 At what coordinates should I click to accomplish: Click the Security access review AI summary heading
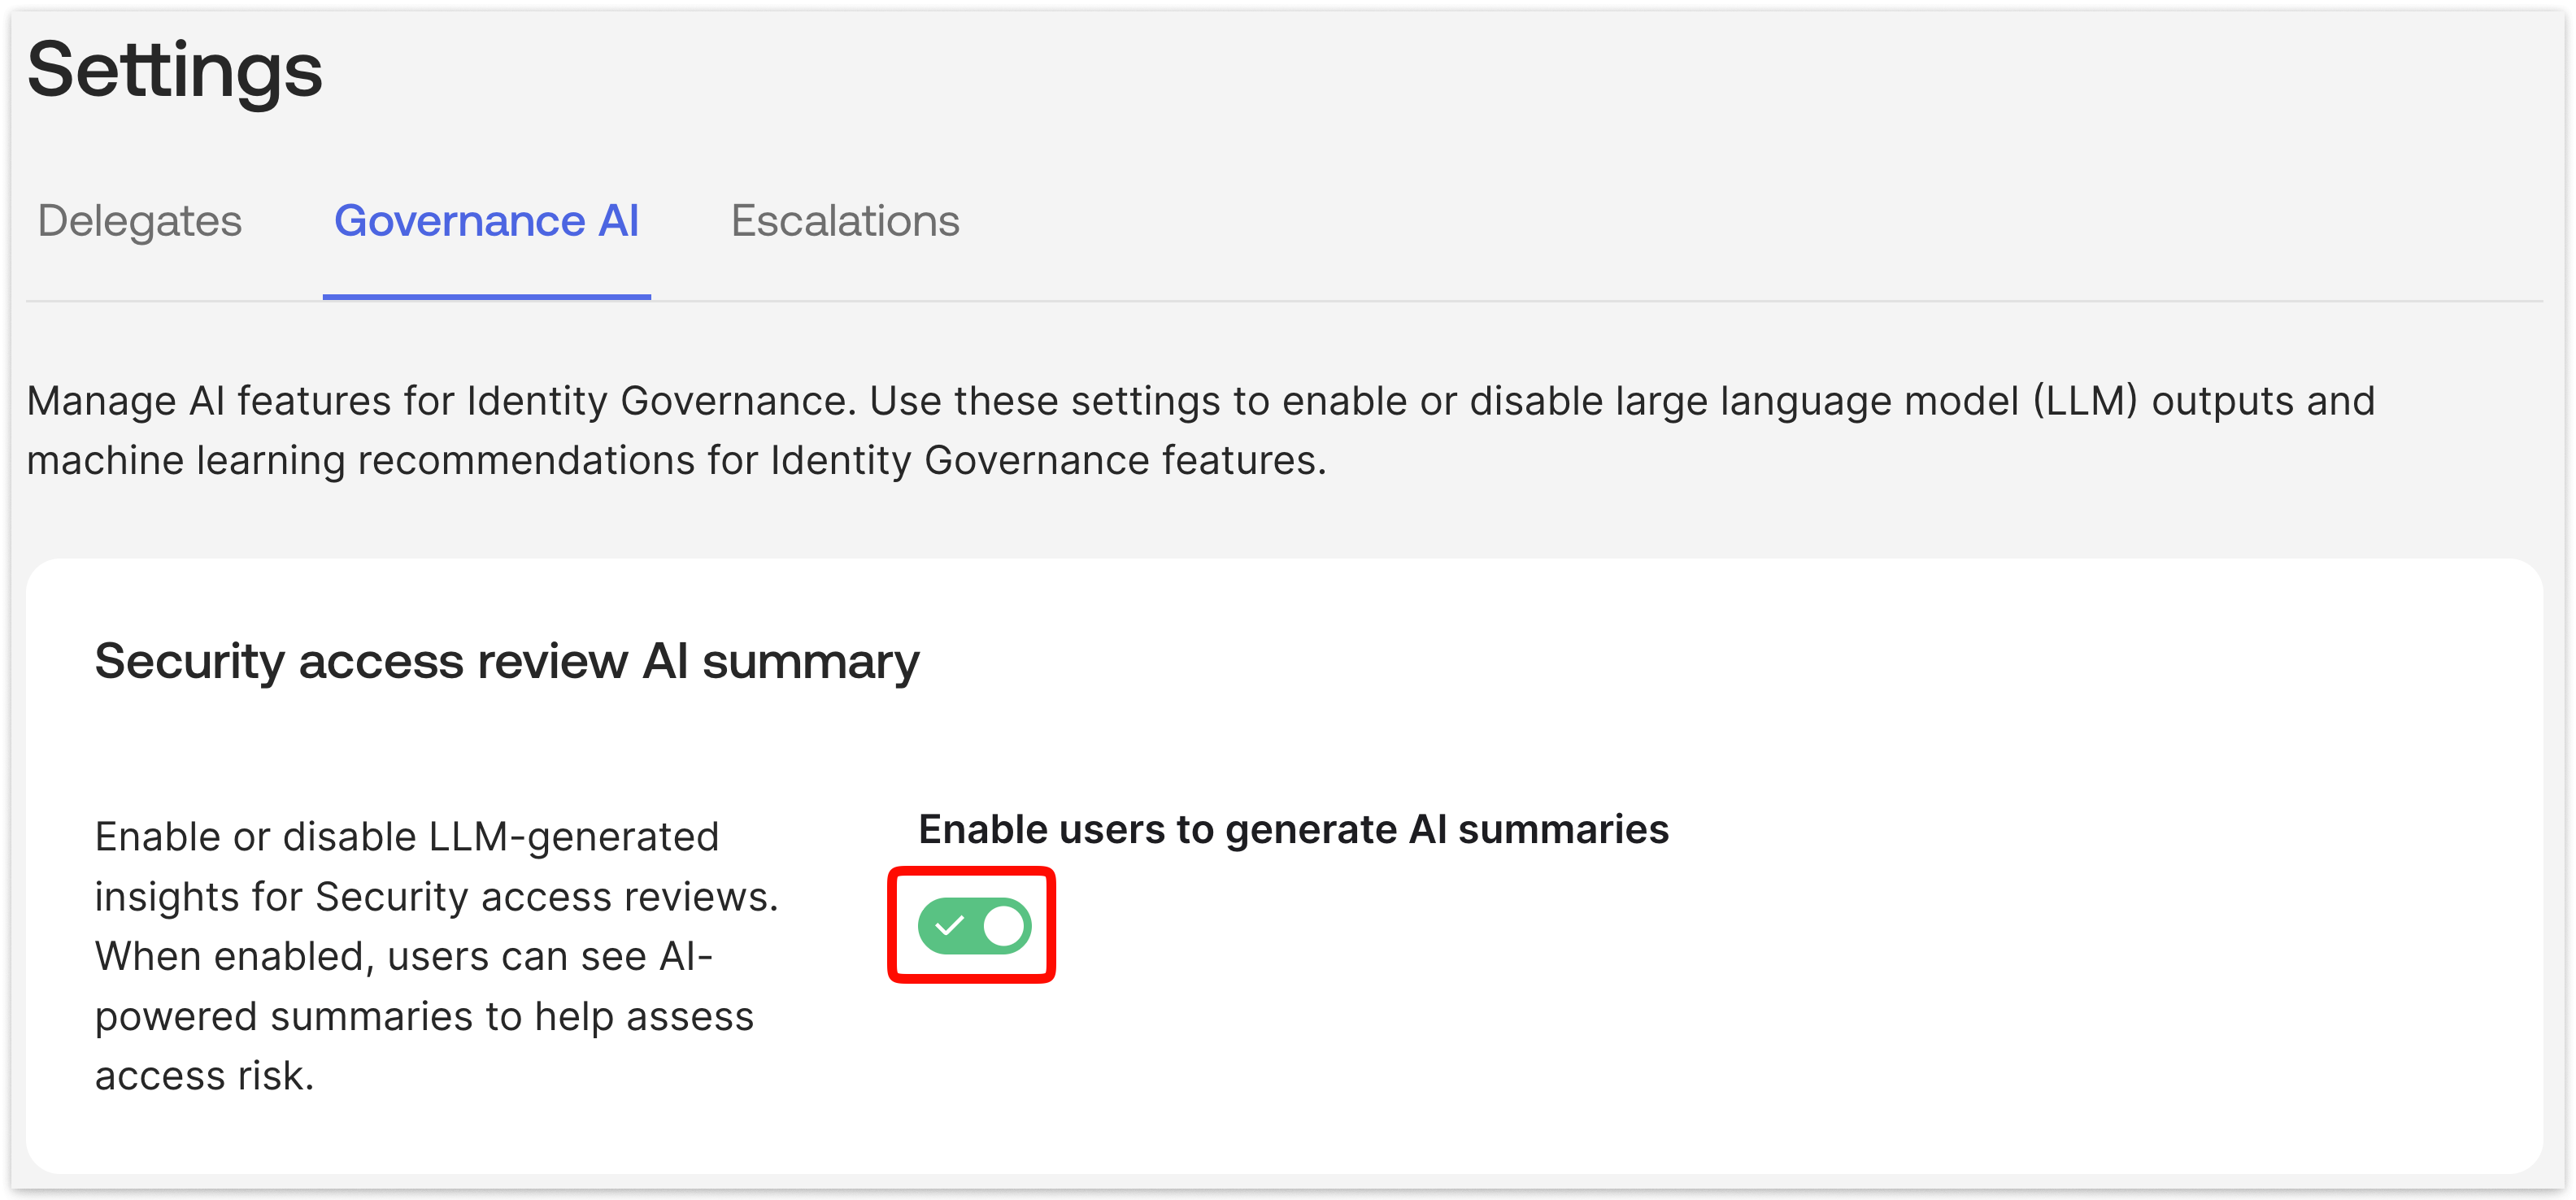point(508,660)
